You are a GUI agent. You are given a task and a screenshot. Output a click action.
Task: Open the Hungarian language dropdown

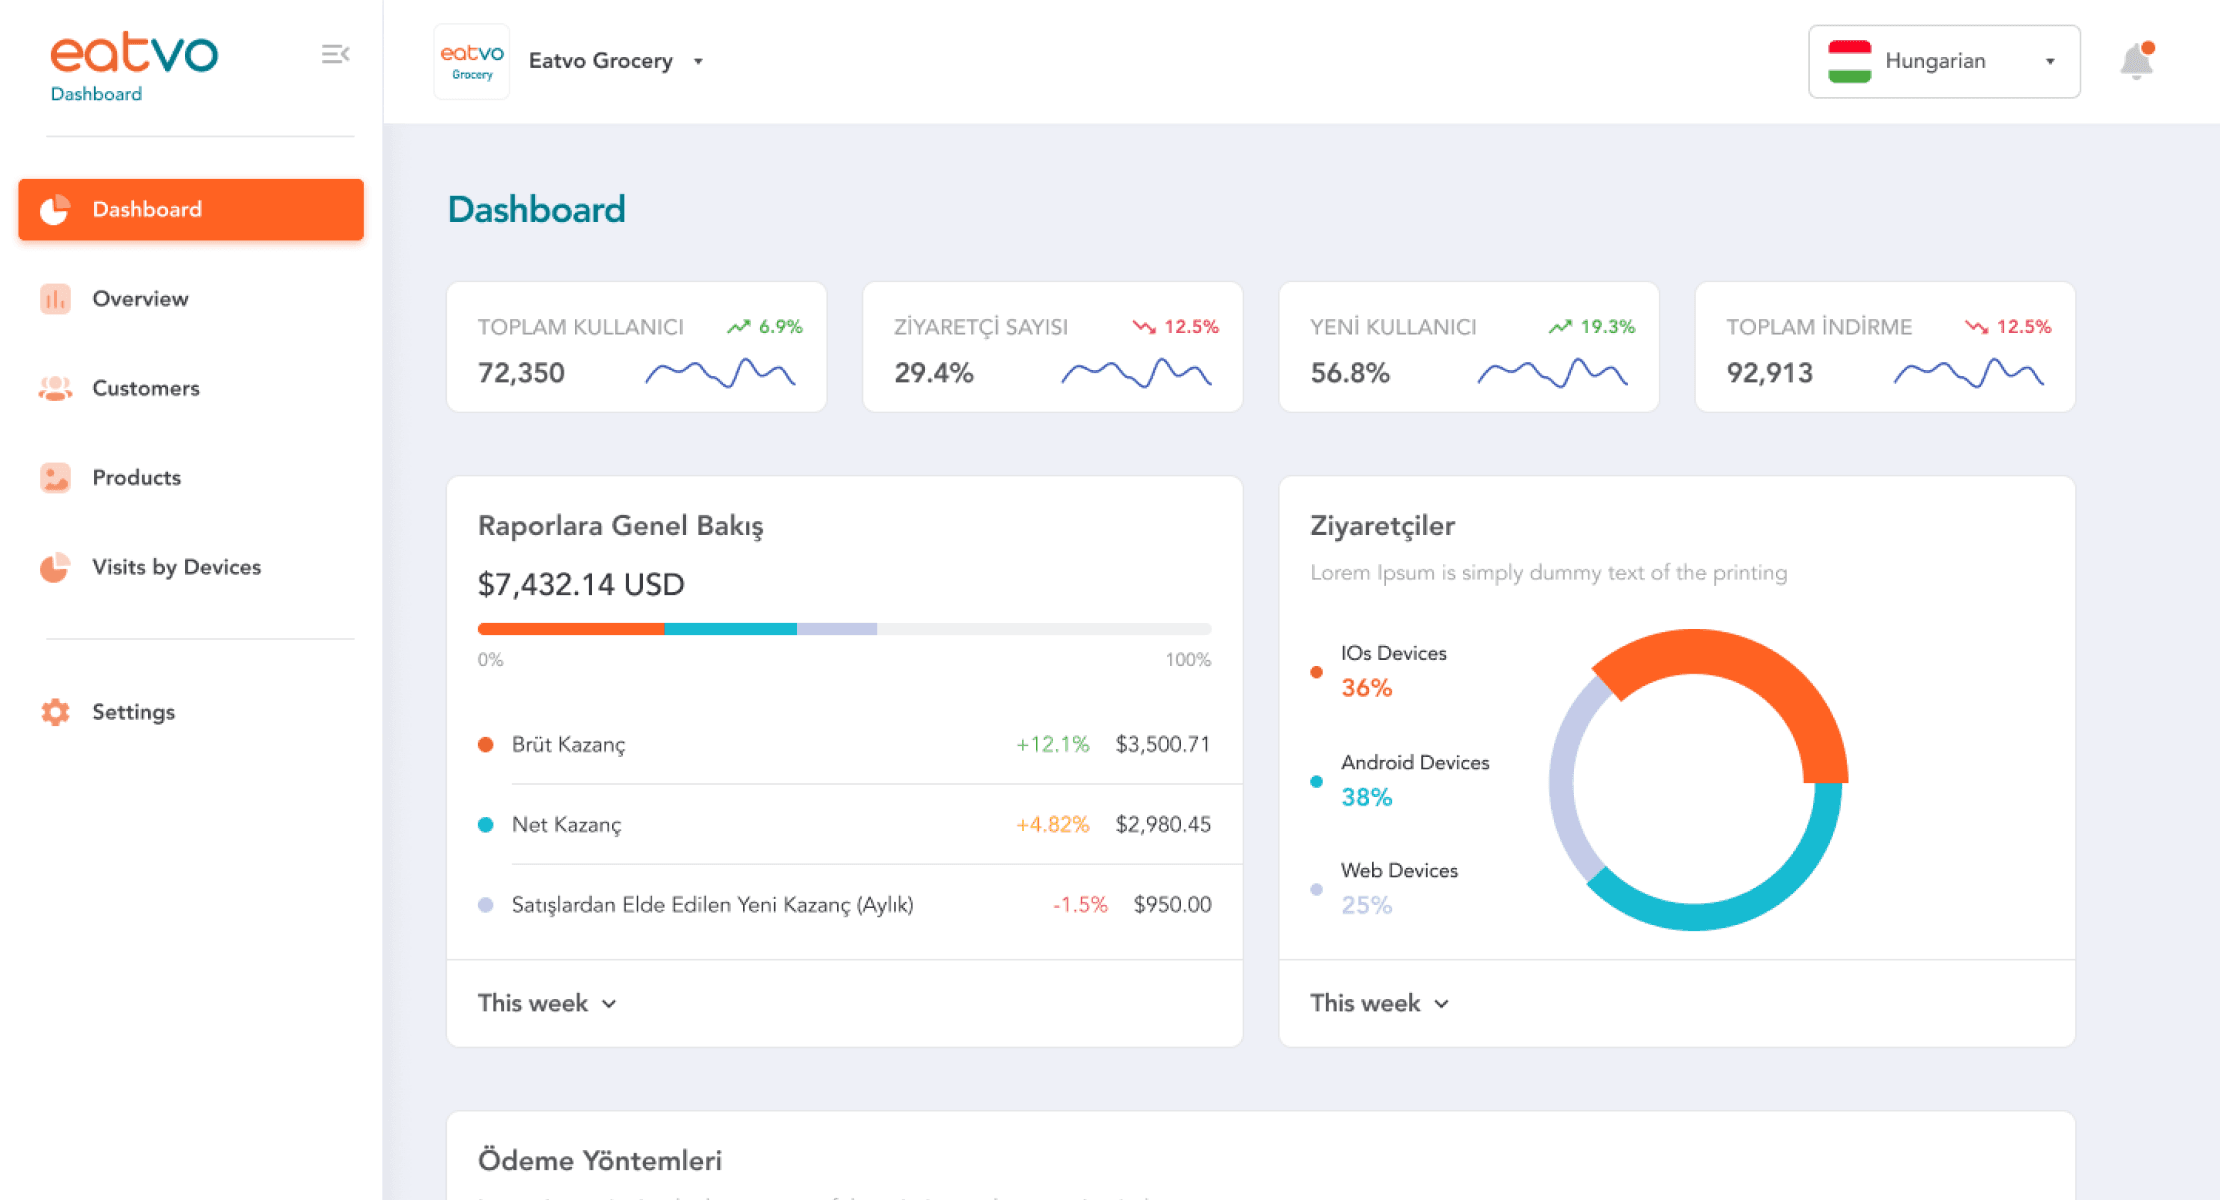pyautogui.click(x=1943, y=61)
